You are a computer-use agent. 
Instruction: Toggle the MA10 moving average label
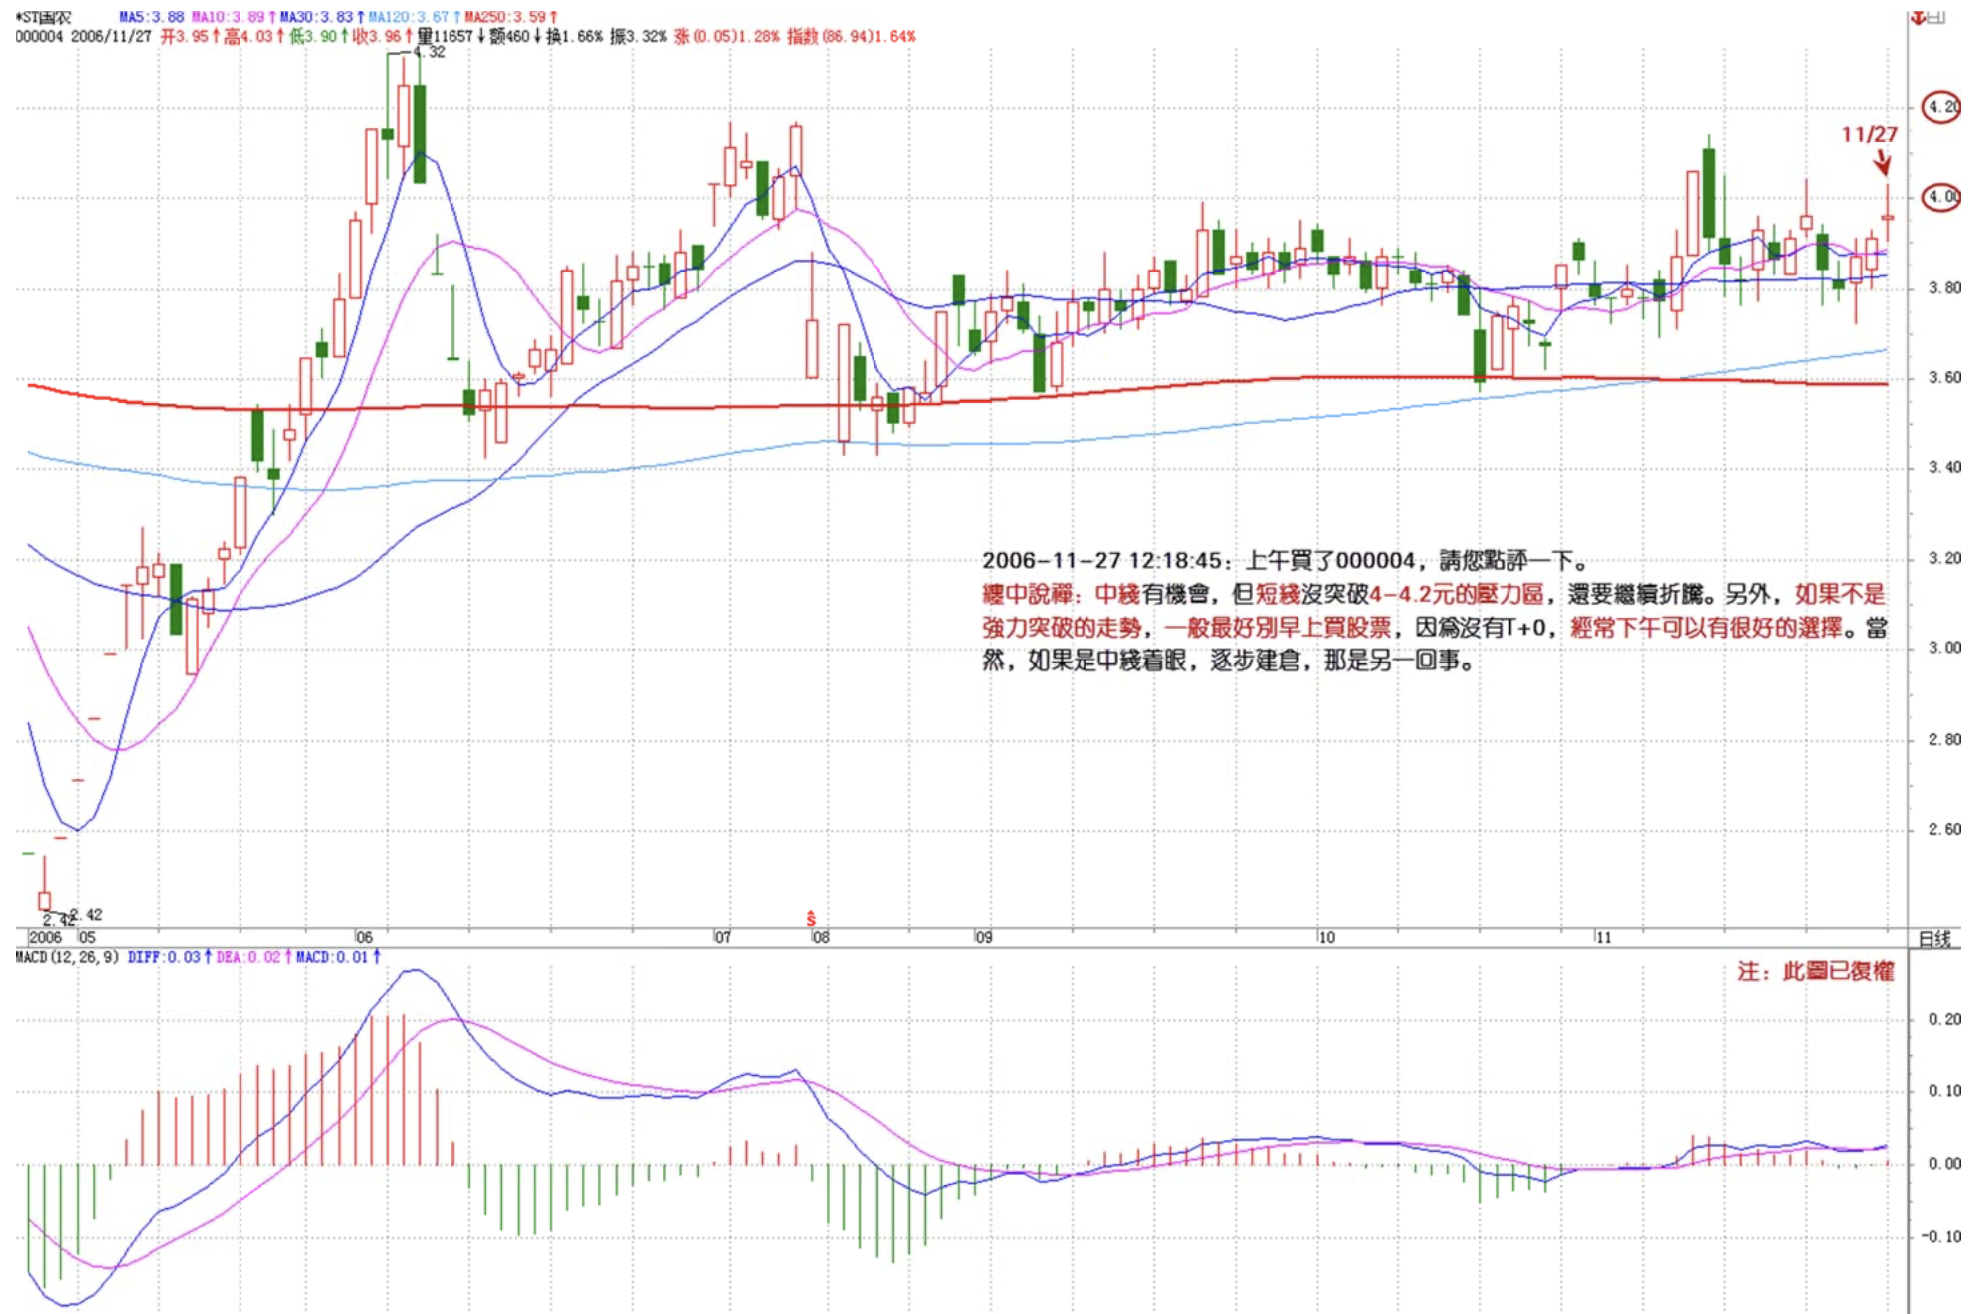pos(230,17)
